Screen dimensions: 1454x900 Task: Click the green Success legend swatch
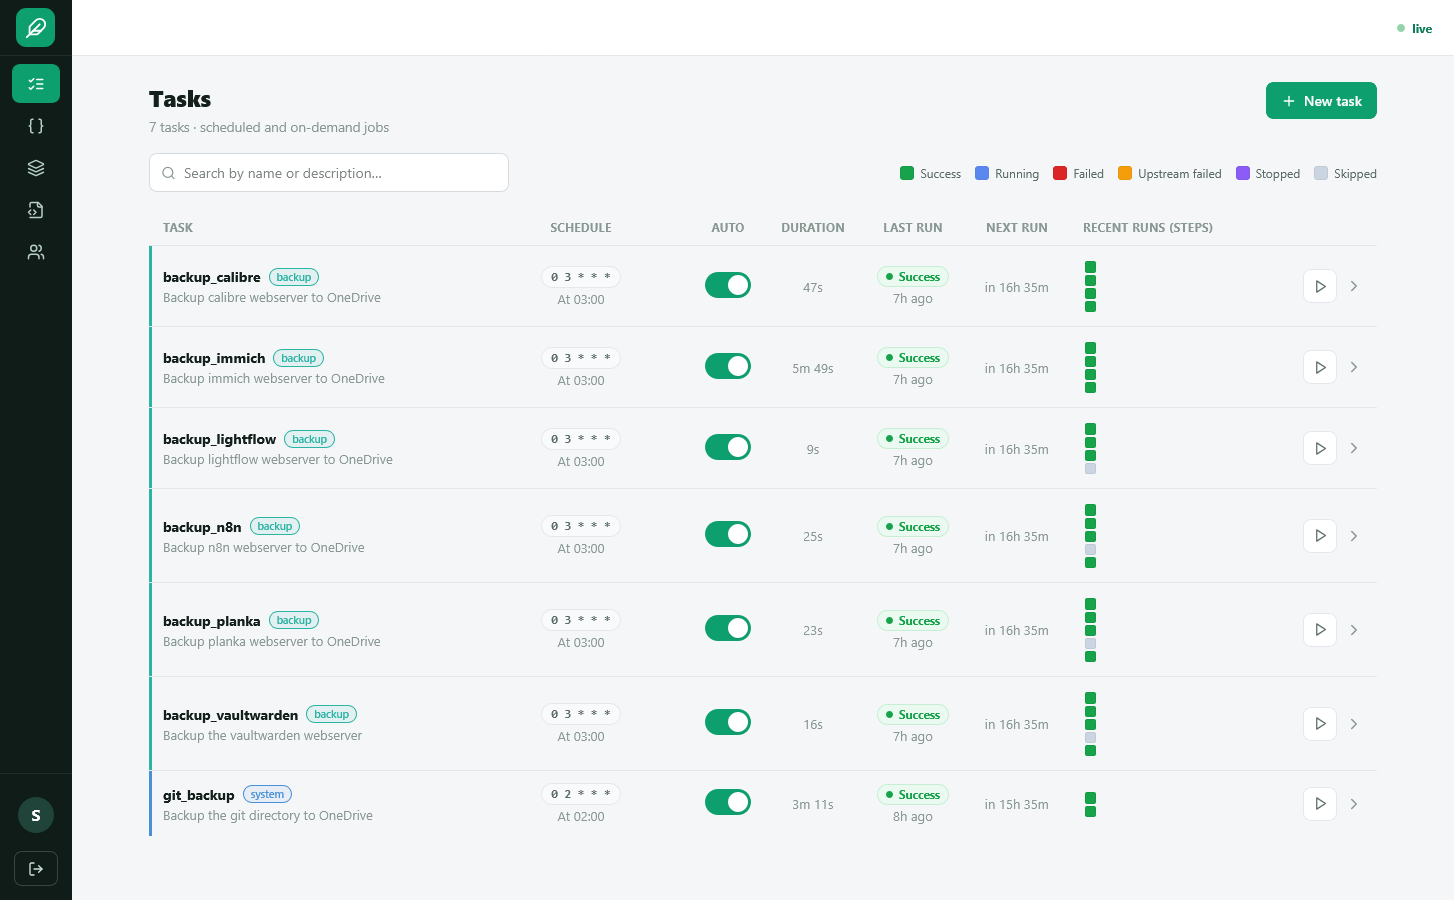(x=907, y=173)
